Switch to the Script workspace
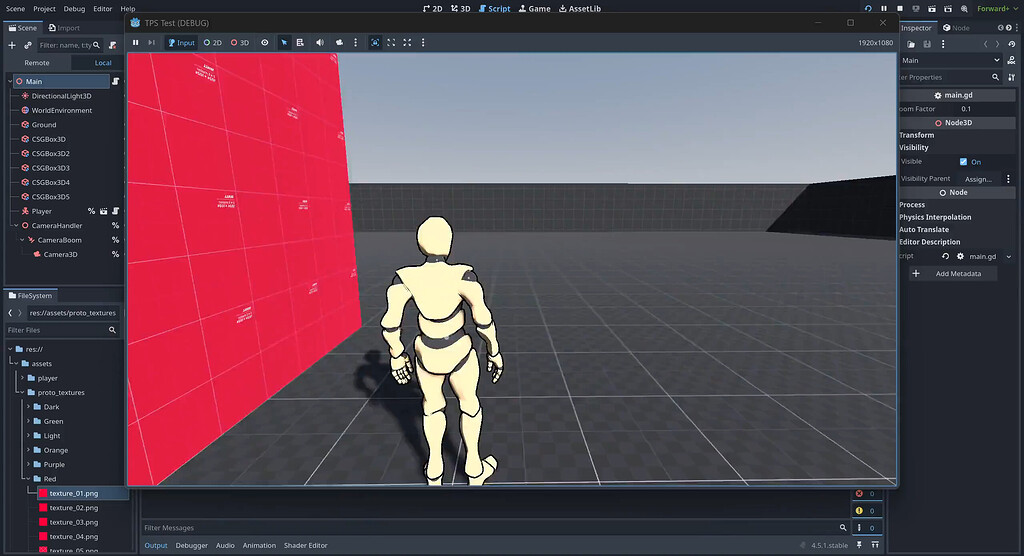The height and width of the screenshot is (556, 1024). click(494, 8)
